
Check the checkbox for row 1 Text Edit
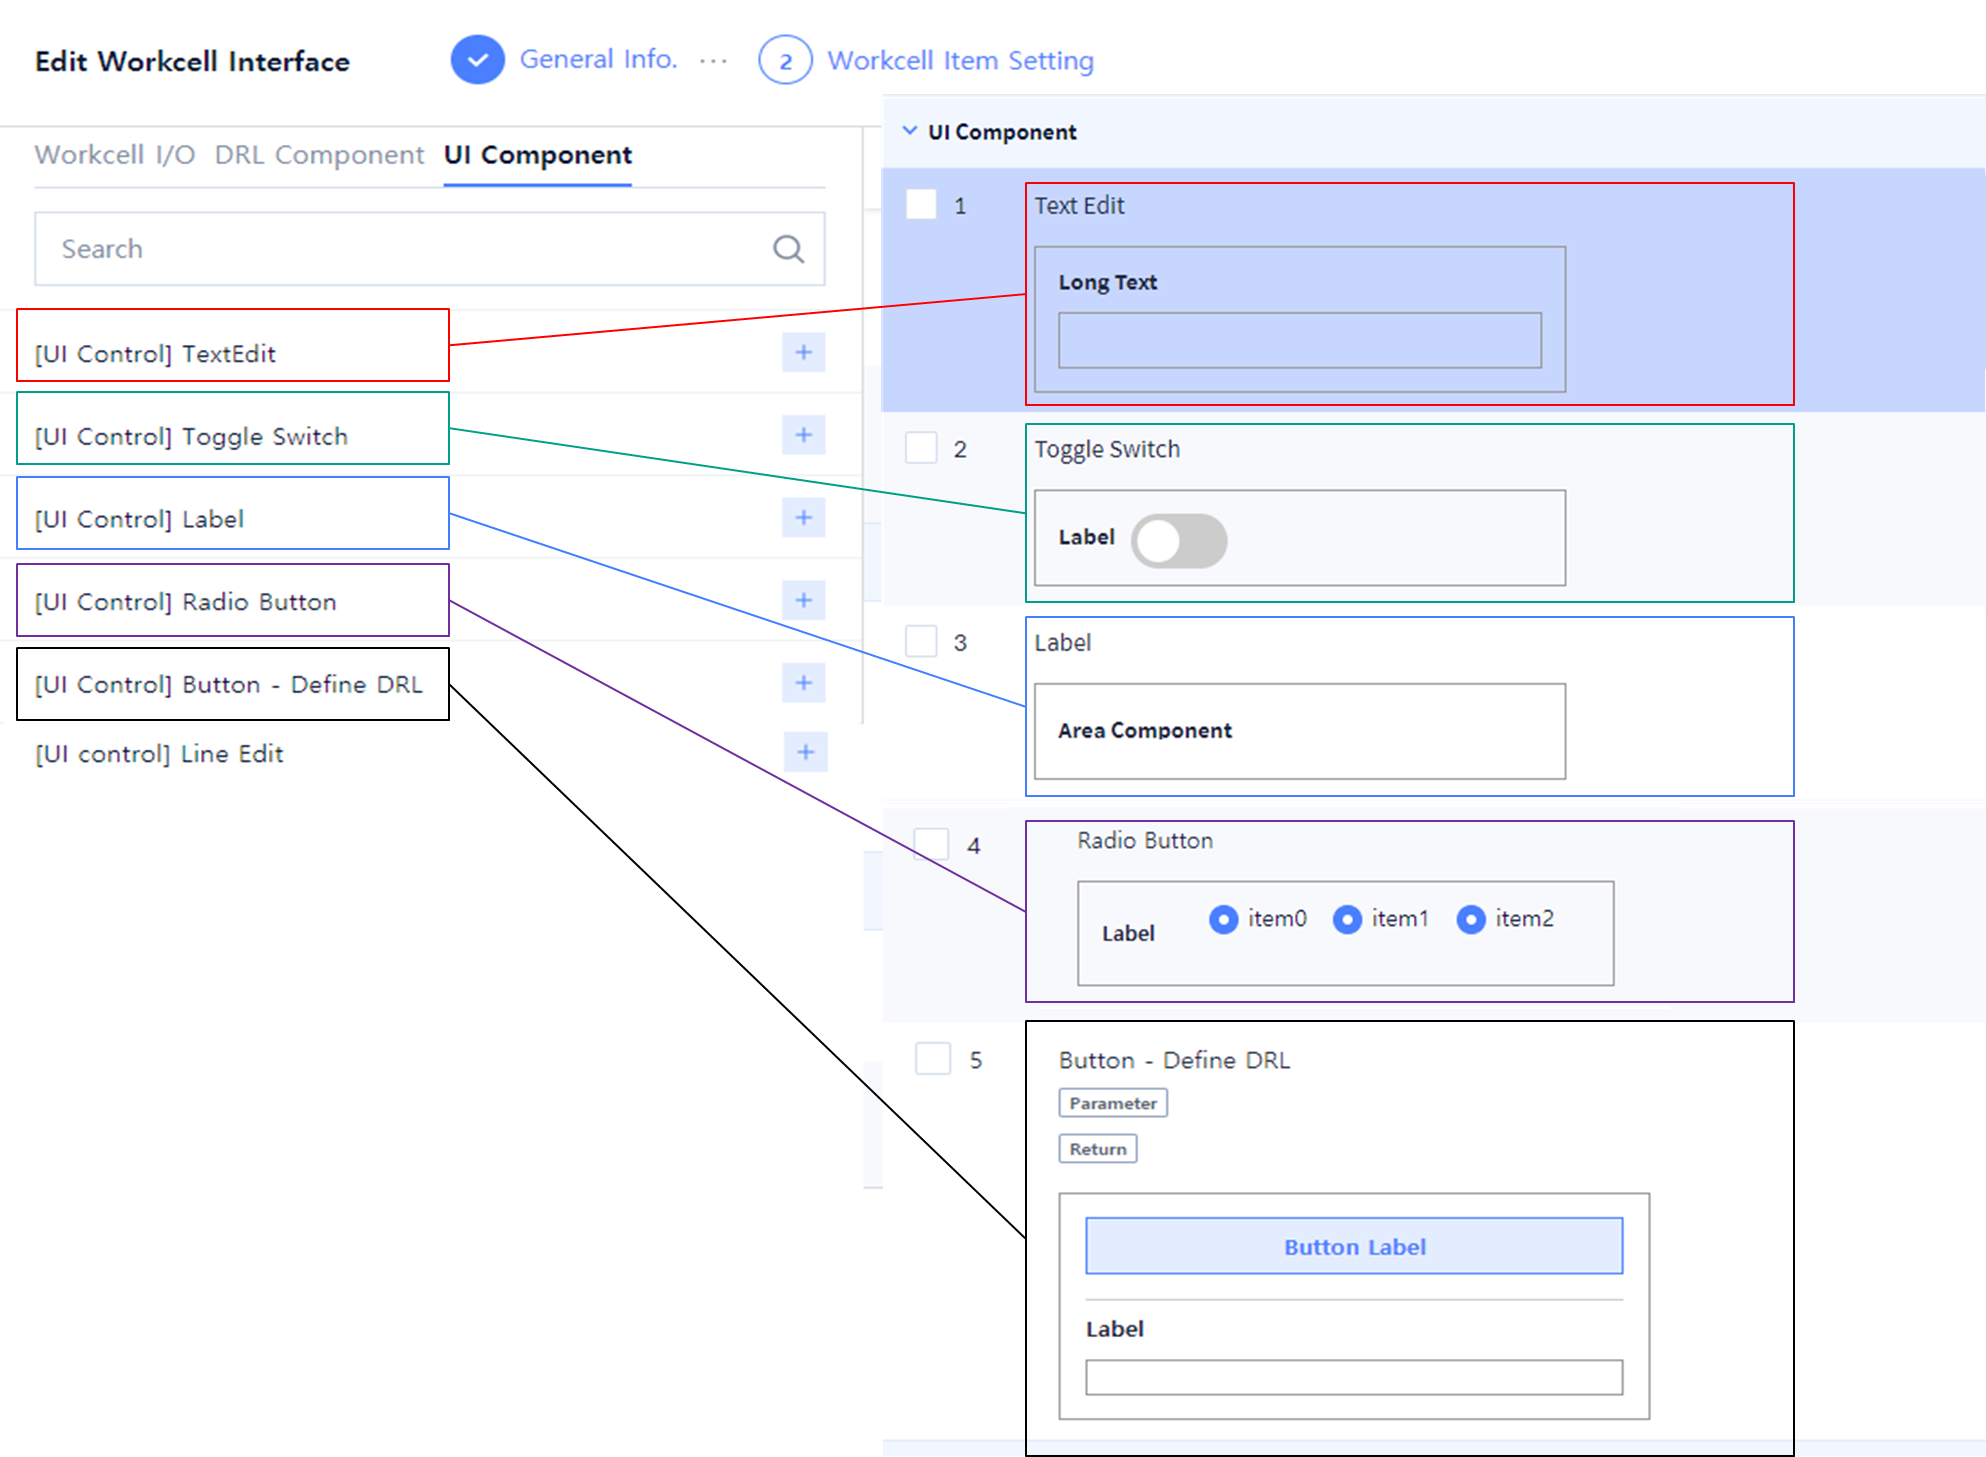pyautogui.click(x=921, y=204)
